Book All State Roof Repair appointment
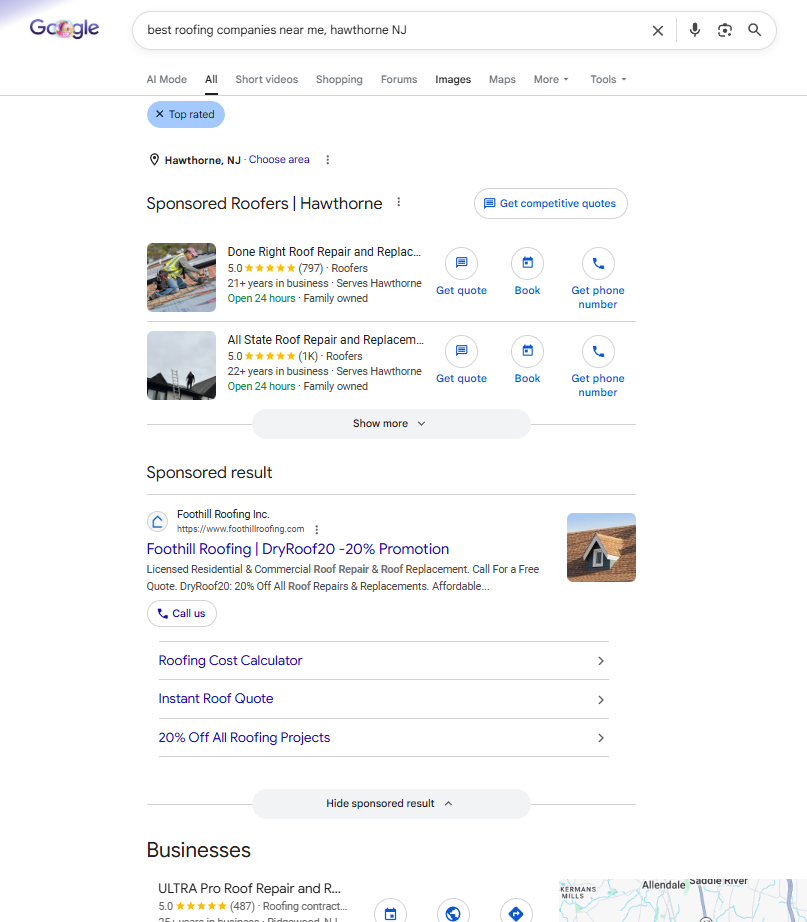Viewport: 807px width, 922px height. pos(527,360)
